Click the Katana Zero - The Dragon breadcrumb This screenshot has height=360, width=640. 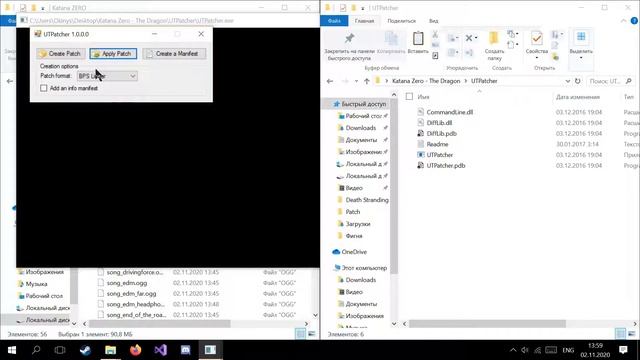tap(426, 81)
